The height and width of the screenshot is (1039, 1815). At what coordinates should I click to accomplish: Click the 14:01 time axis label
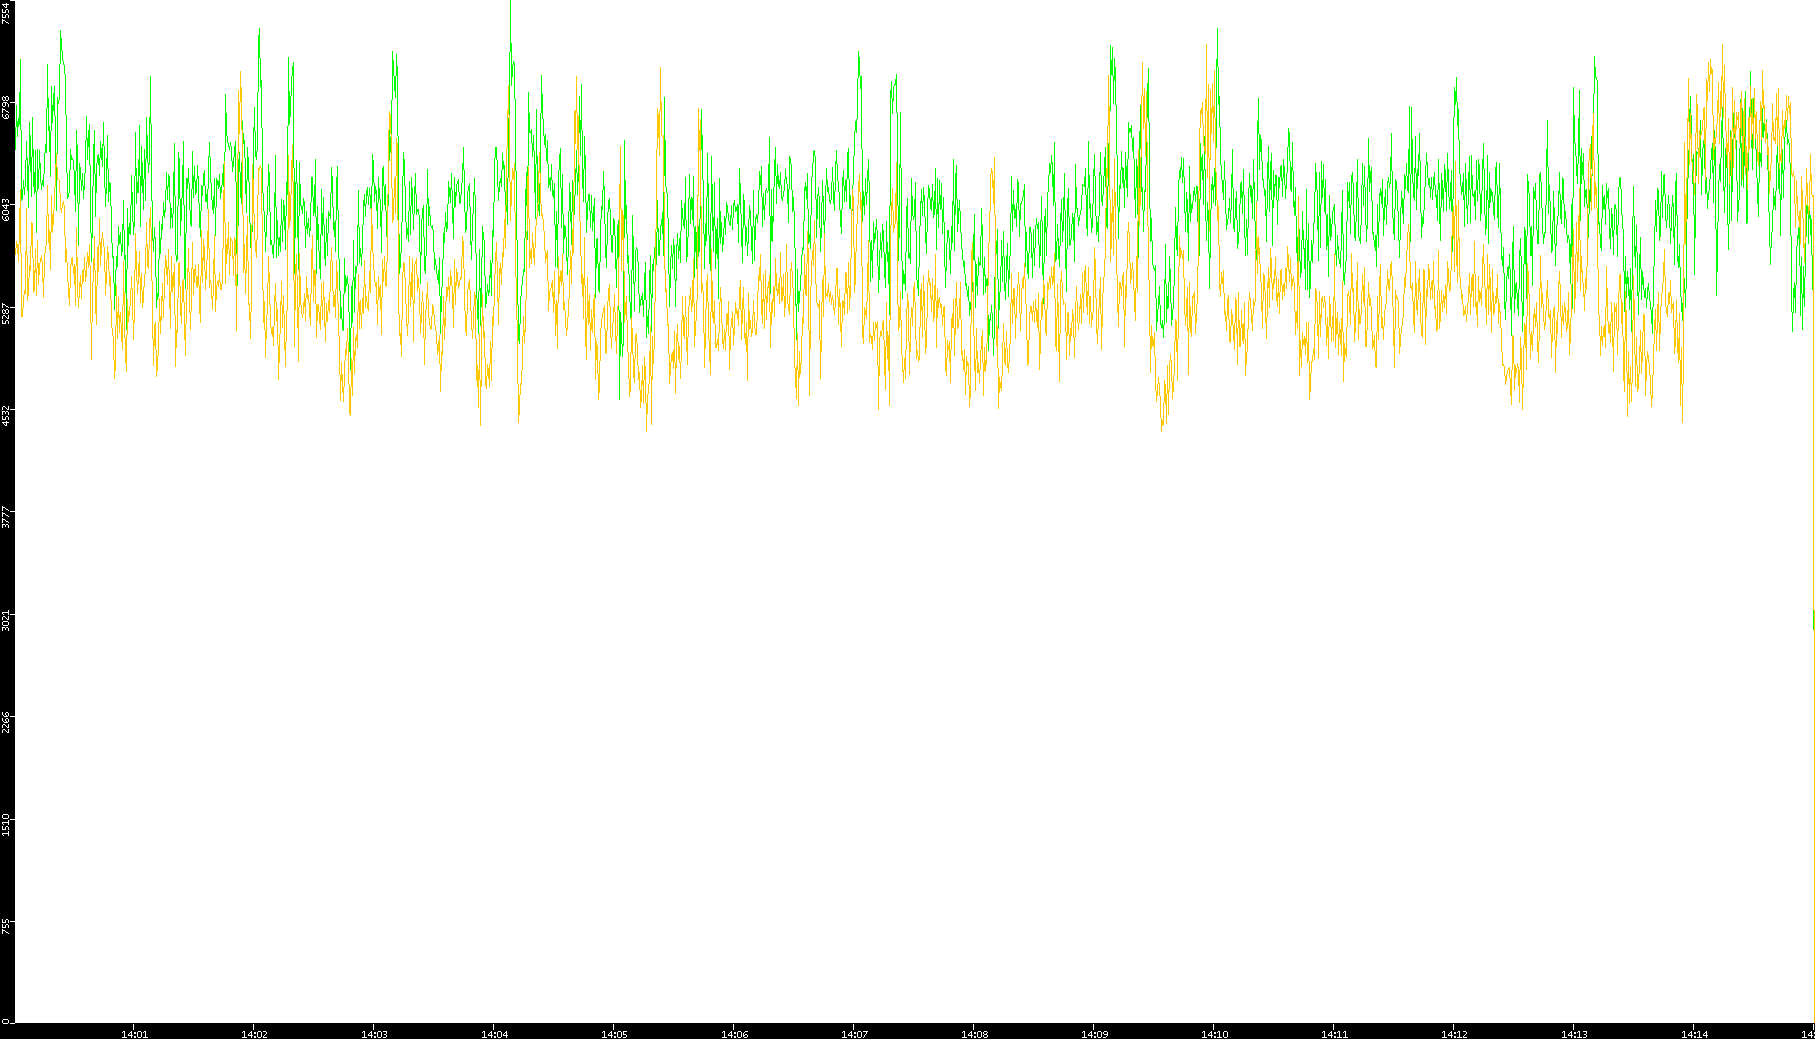pos(134,1033)
